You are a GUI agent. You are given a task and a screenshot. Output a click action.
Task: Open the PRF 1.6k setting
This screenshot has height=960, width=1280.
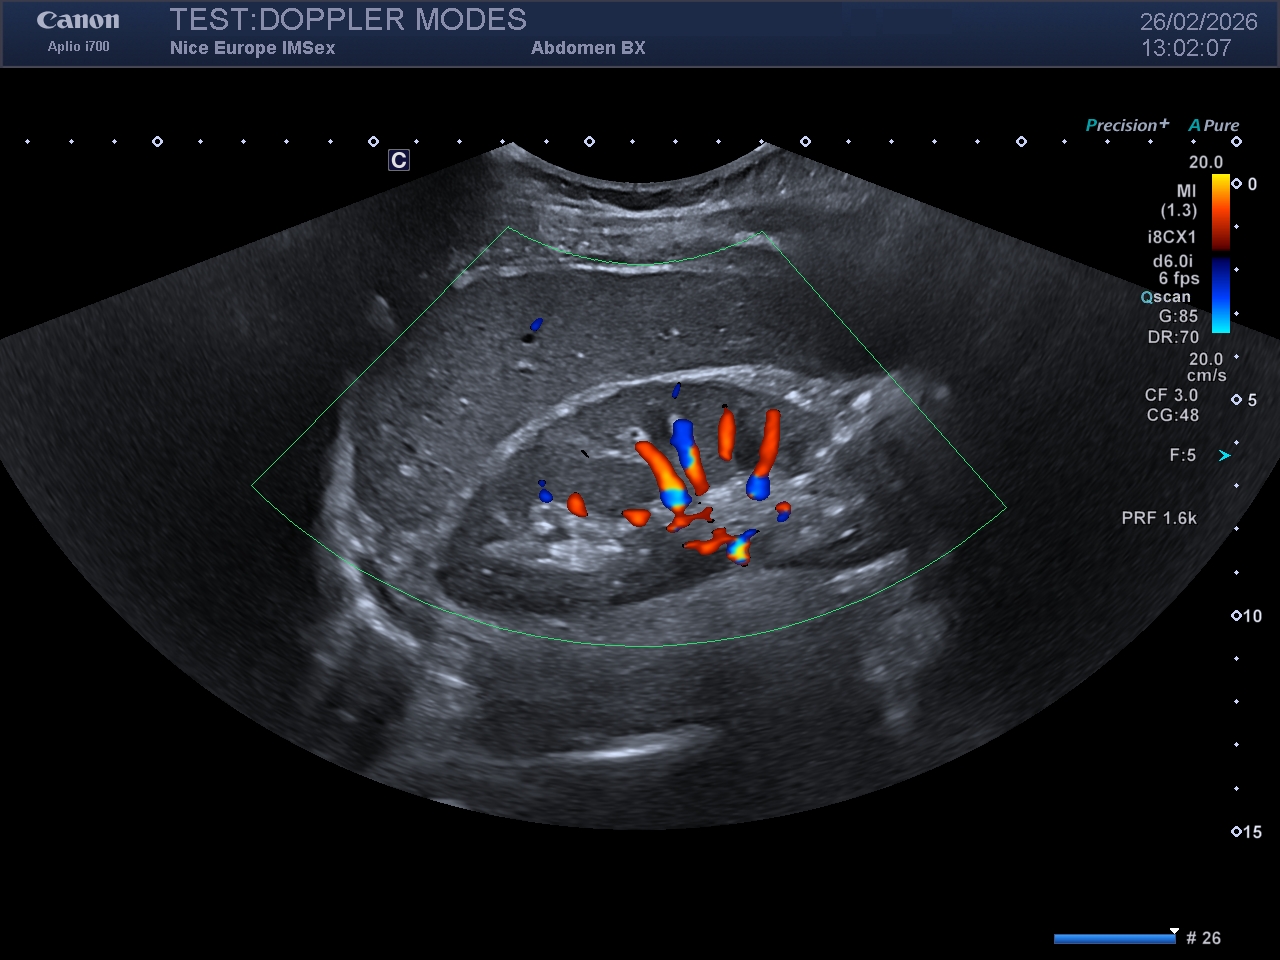pos(1159,518)
